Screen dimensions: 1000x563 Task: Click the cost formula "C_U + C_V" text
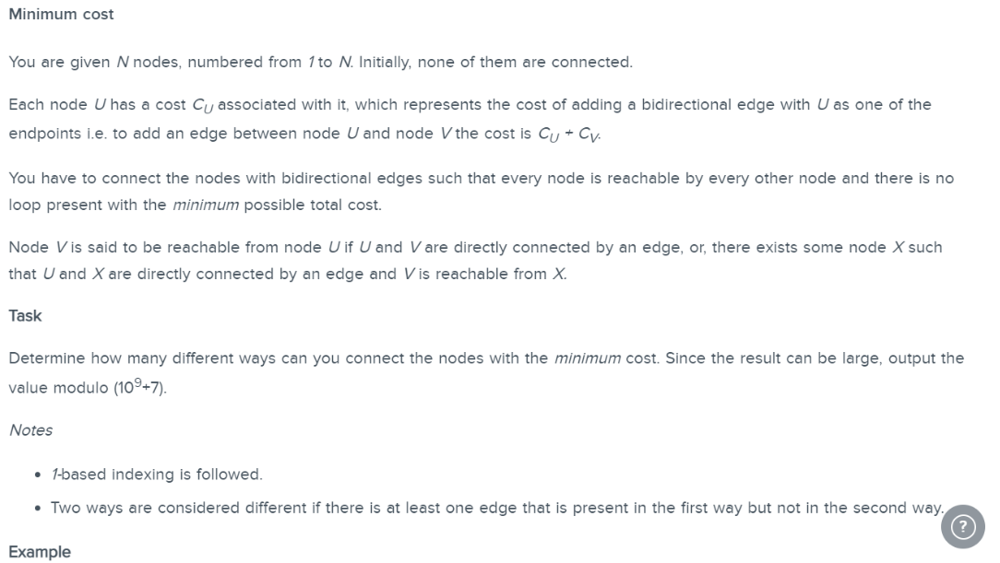(x=569, y=135)
